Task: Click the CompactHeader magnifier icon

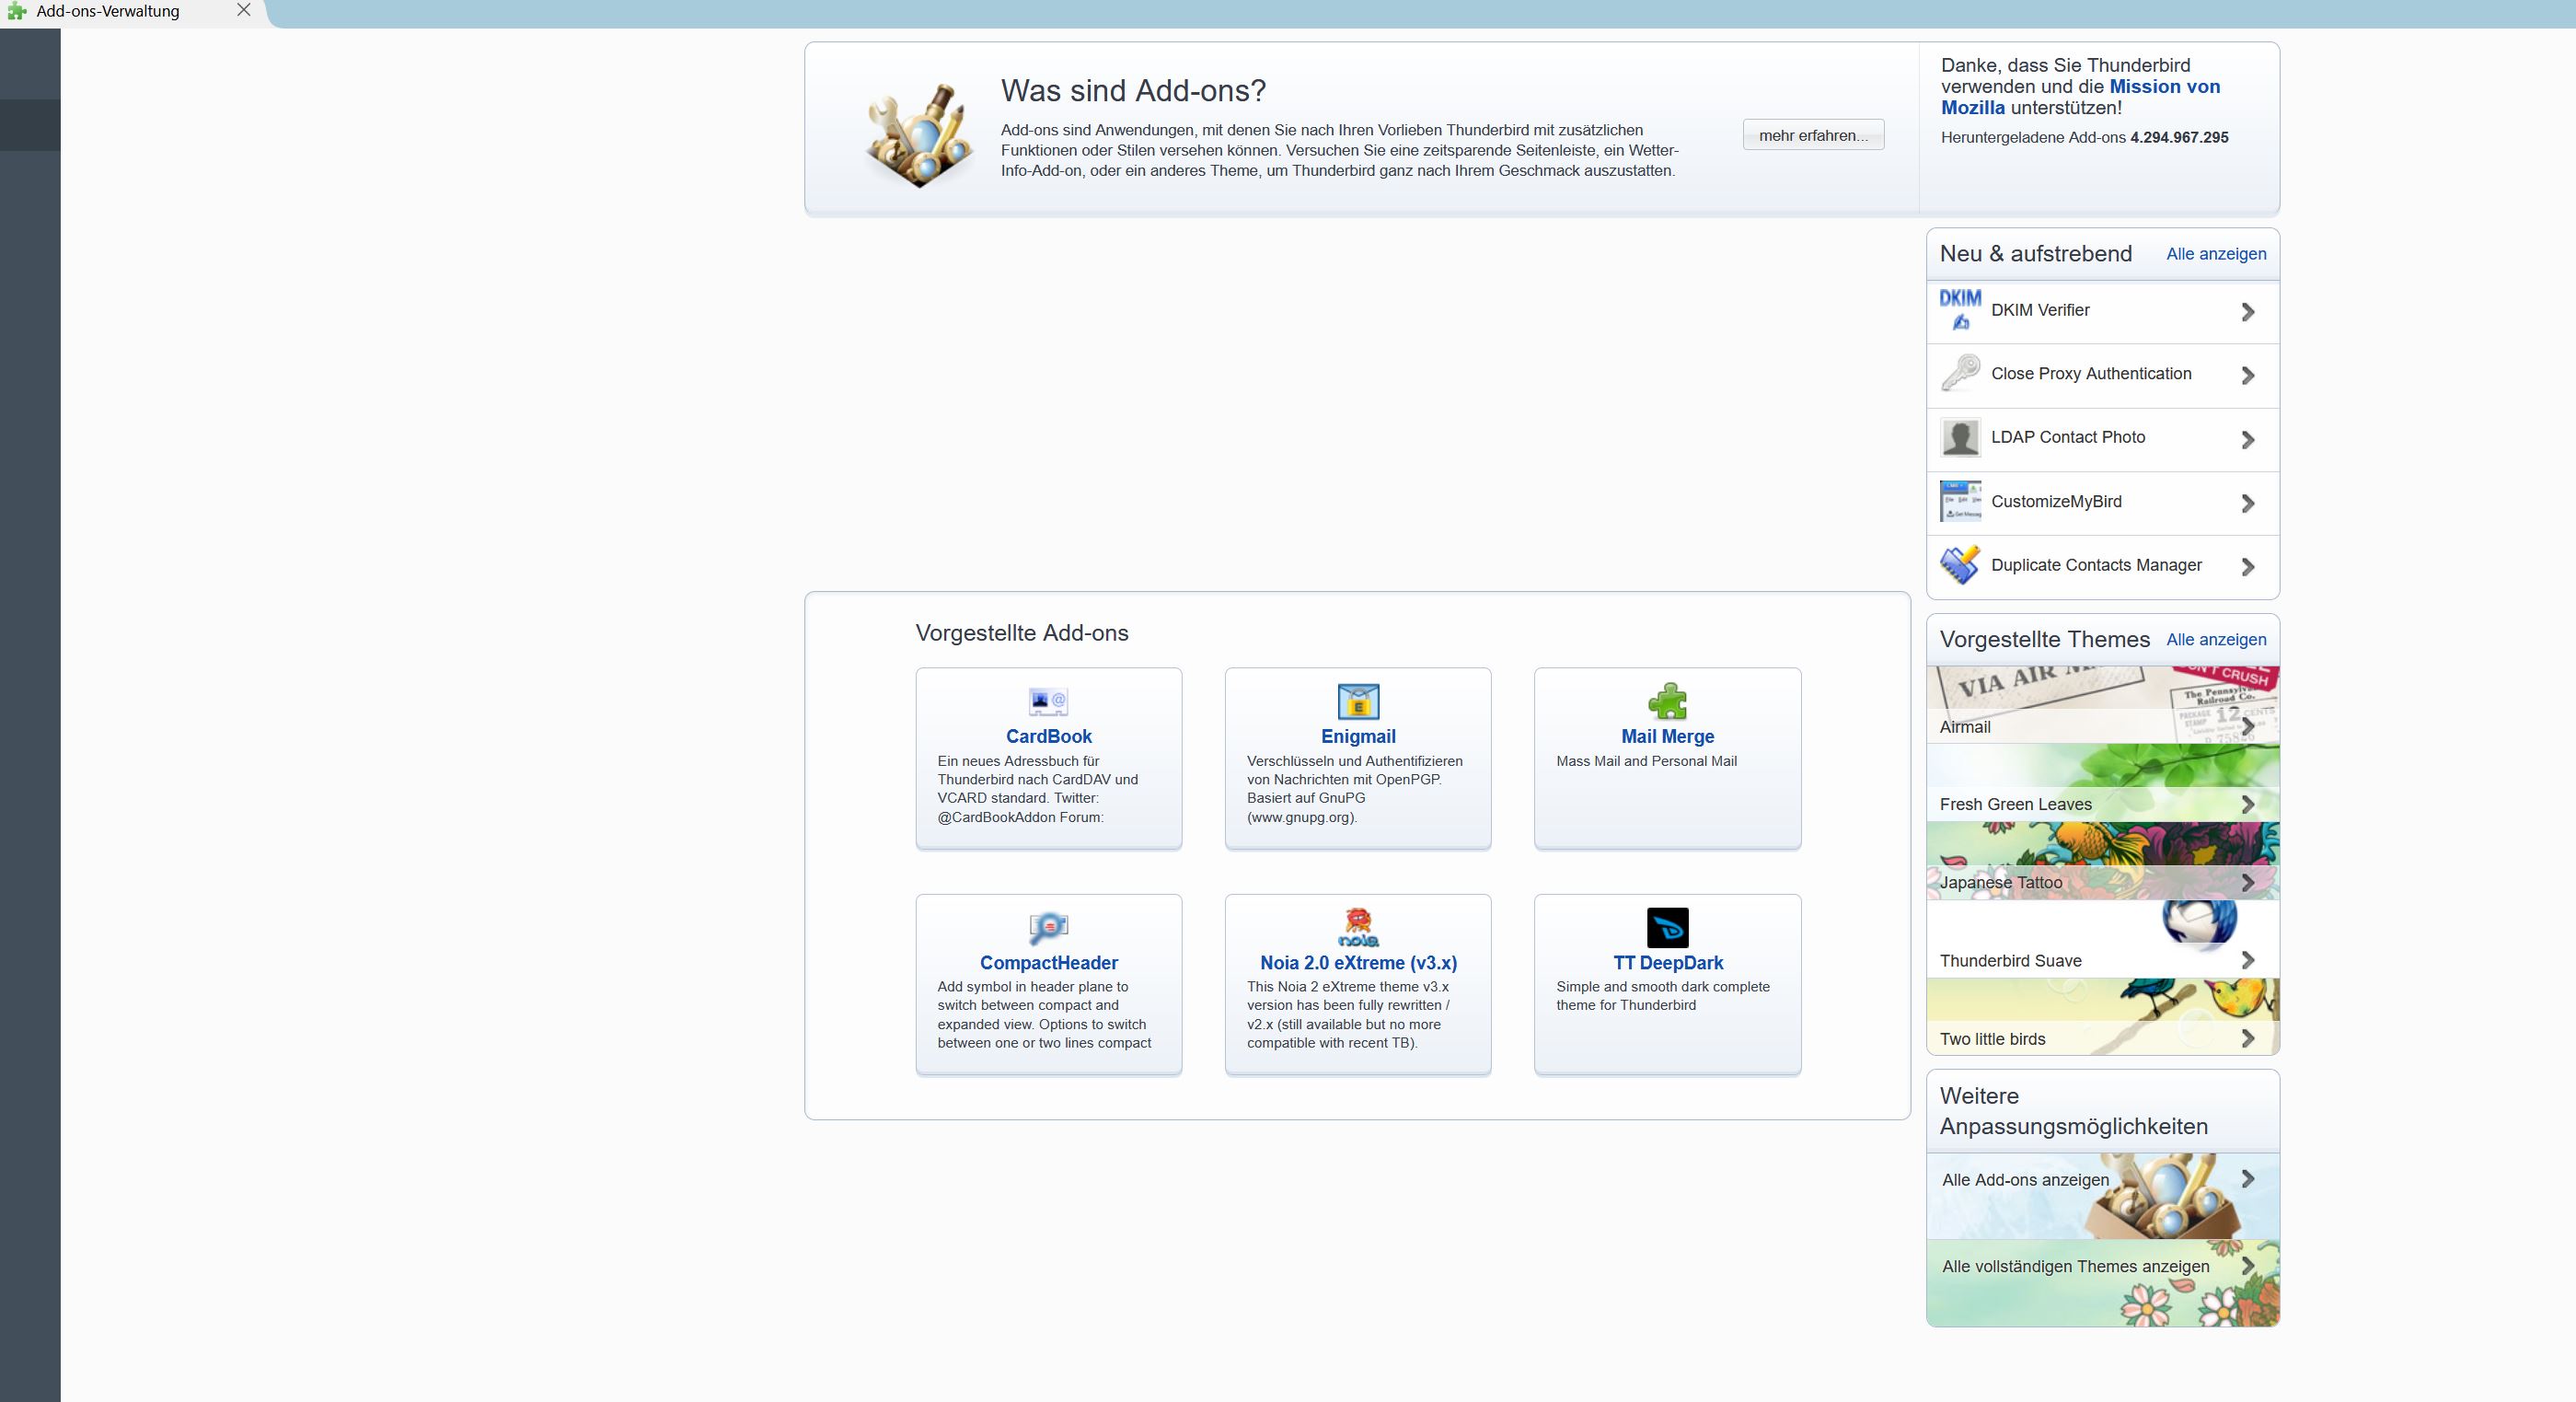Action: pos(1048,928)
